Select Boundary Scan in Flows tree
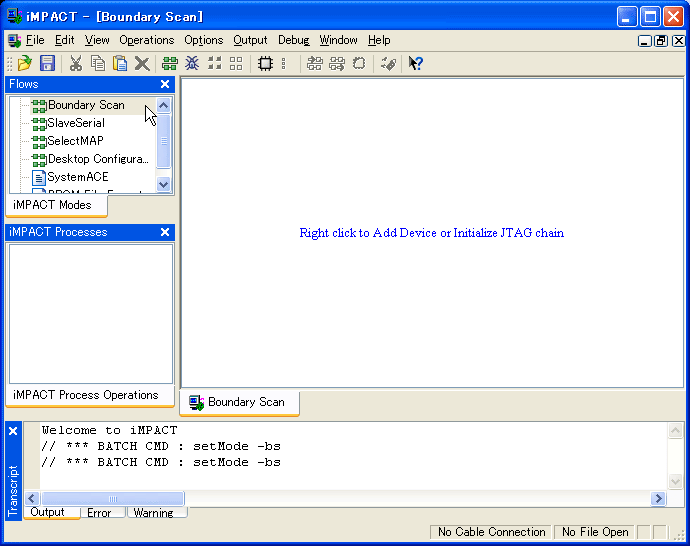The width and height of the screenshot is (690, 546). point(86,105)
